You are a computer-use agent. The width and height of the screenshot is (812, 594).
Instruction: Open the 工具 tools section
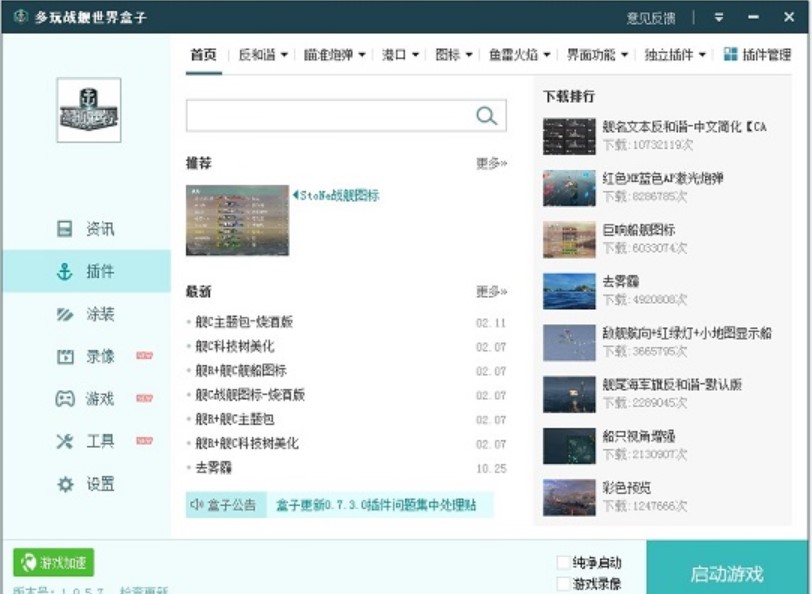[x=86, y=441]
